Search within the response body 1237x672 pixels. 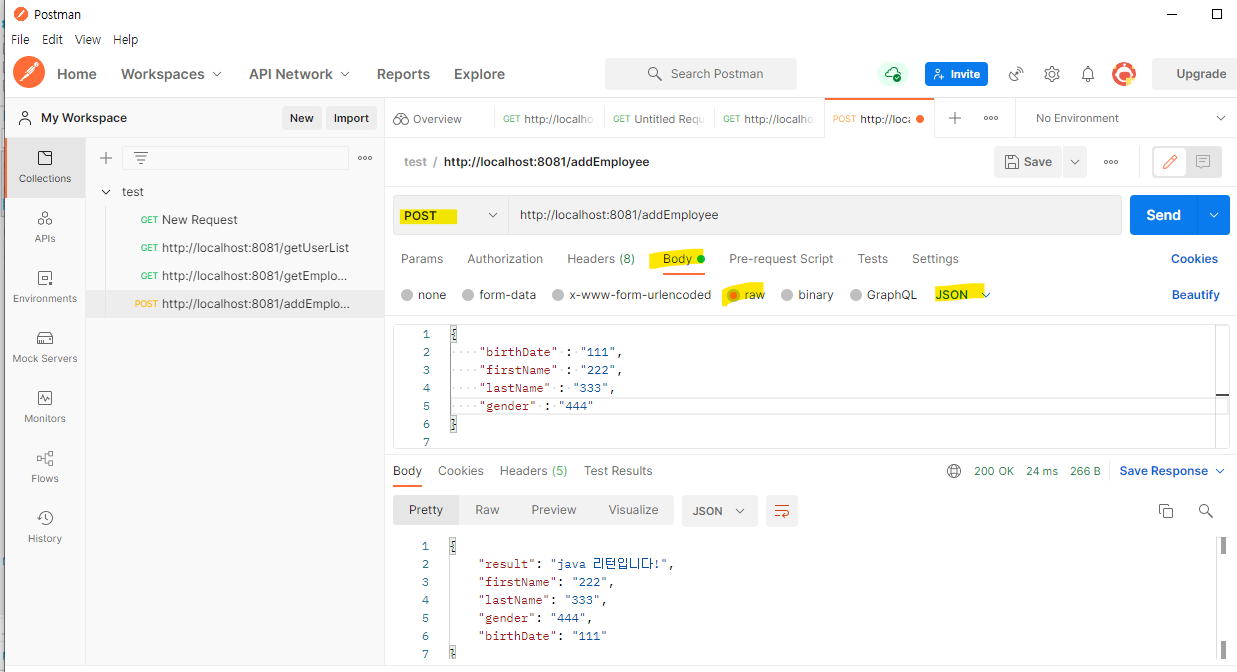pyautogui.click(x=1206, y=511)
